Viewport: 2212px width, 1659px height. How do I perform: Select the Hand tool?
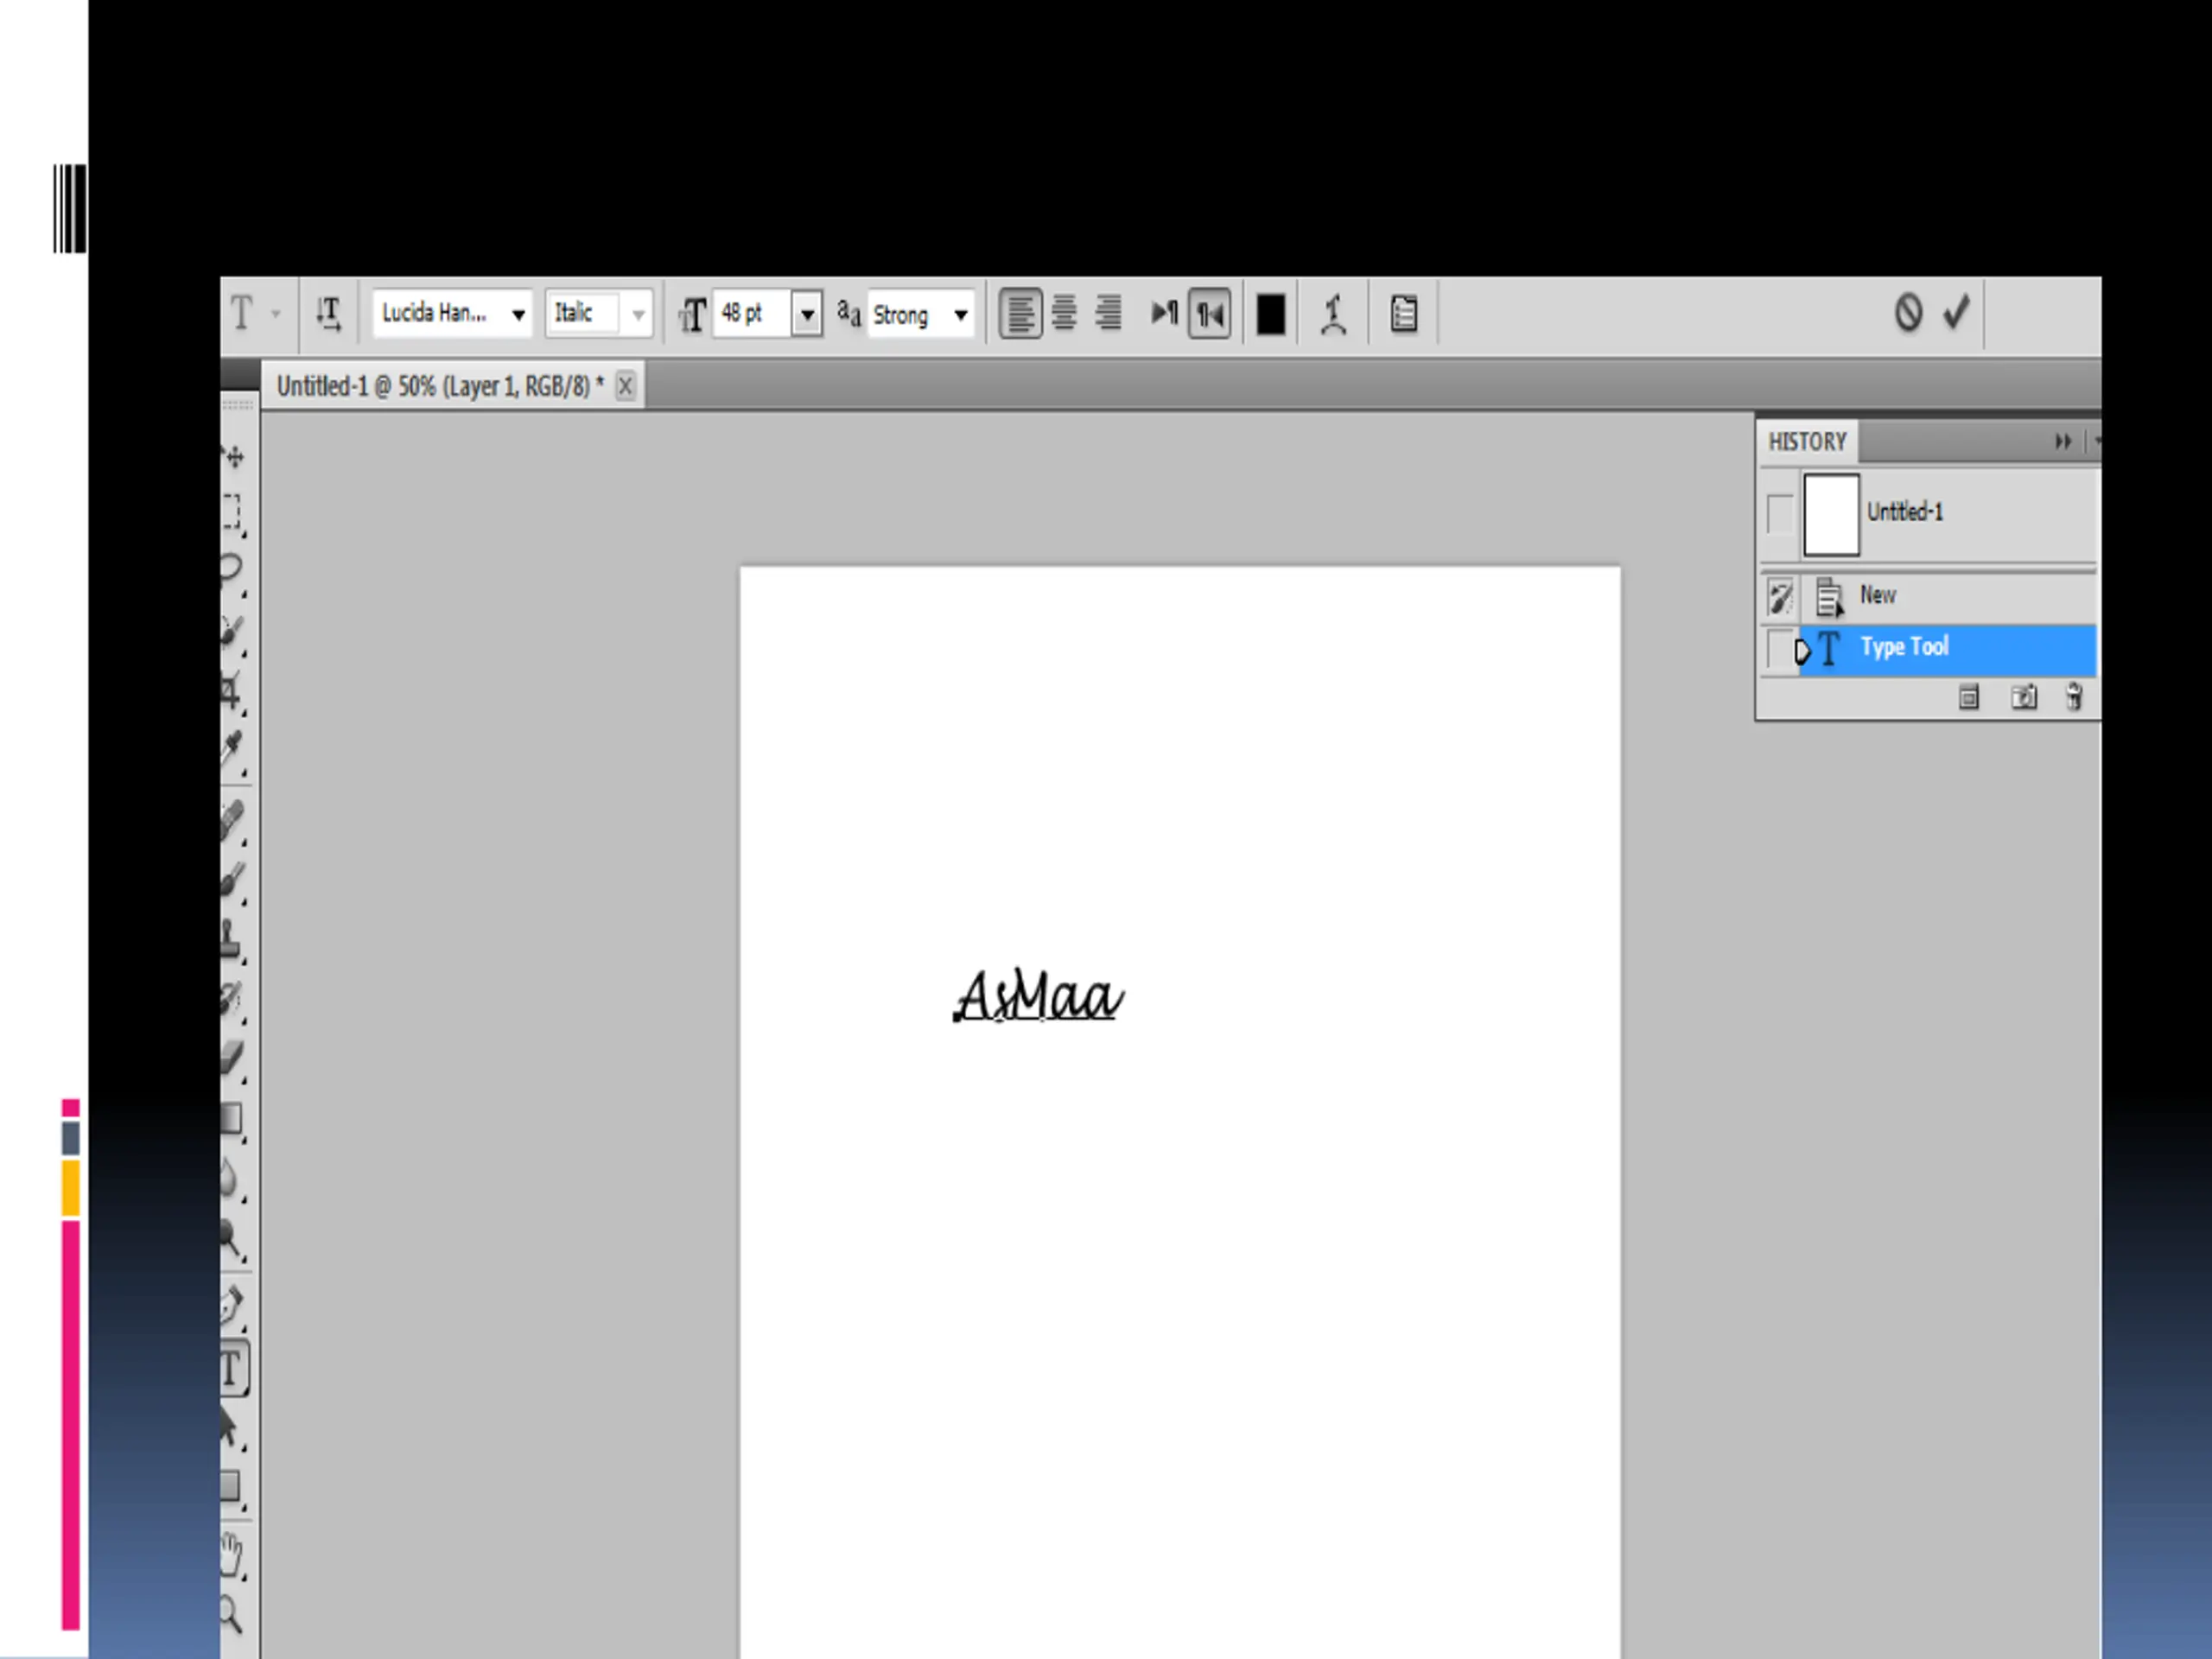coord(233,1555)
